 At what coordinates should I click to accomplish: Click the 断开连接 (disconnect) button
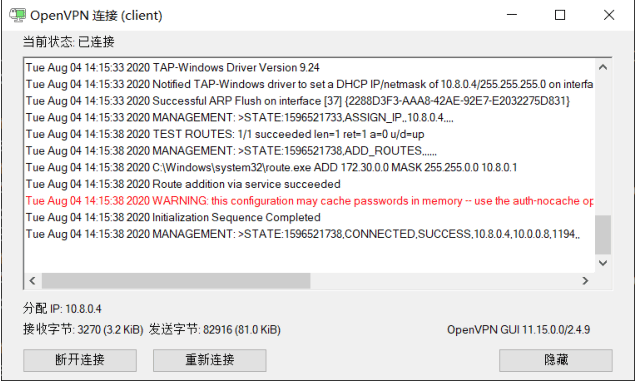point(80,360)
